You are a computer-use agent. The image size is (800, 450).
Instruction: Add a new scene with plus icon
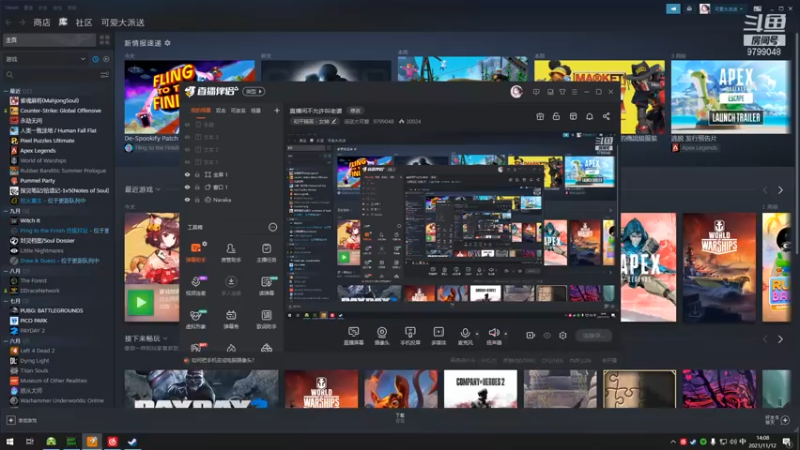pos(277,110)
